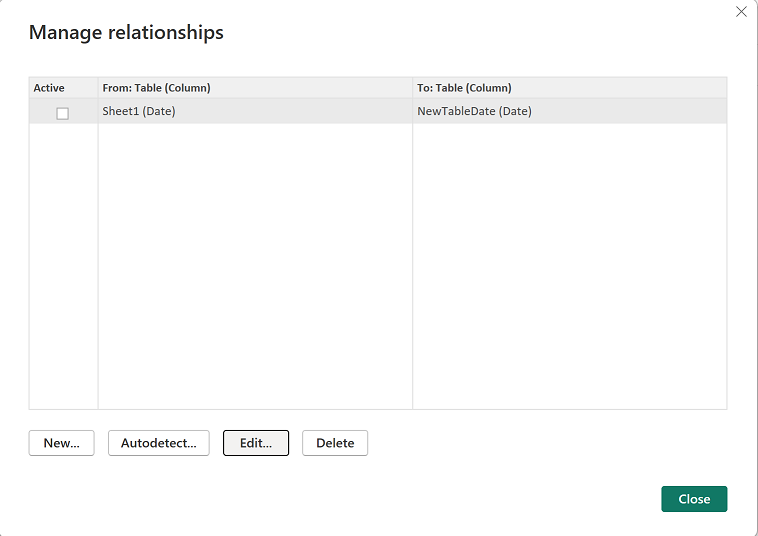758x536 pixels.
Task: Click the Active column header
Action: [x=49, y=88]
